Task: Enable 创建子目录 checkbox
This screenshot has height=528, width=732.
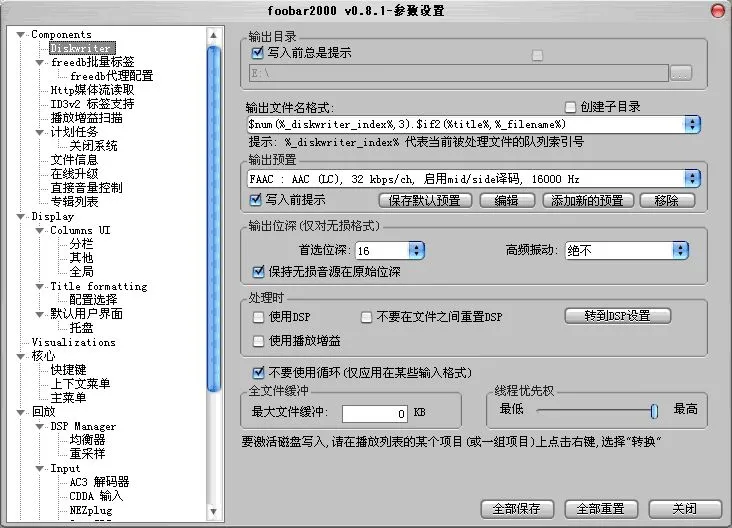Action: coord(570,107)
